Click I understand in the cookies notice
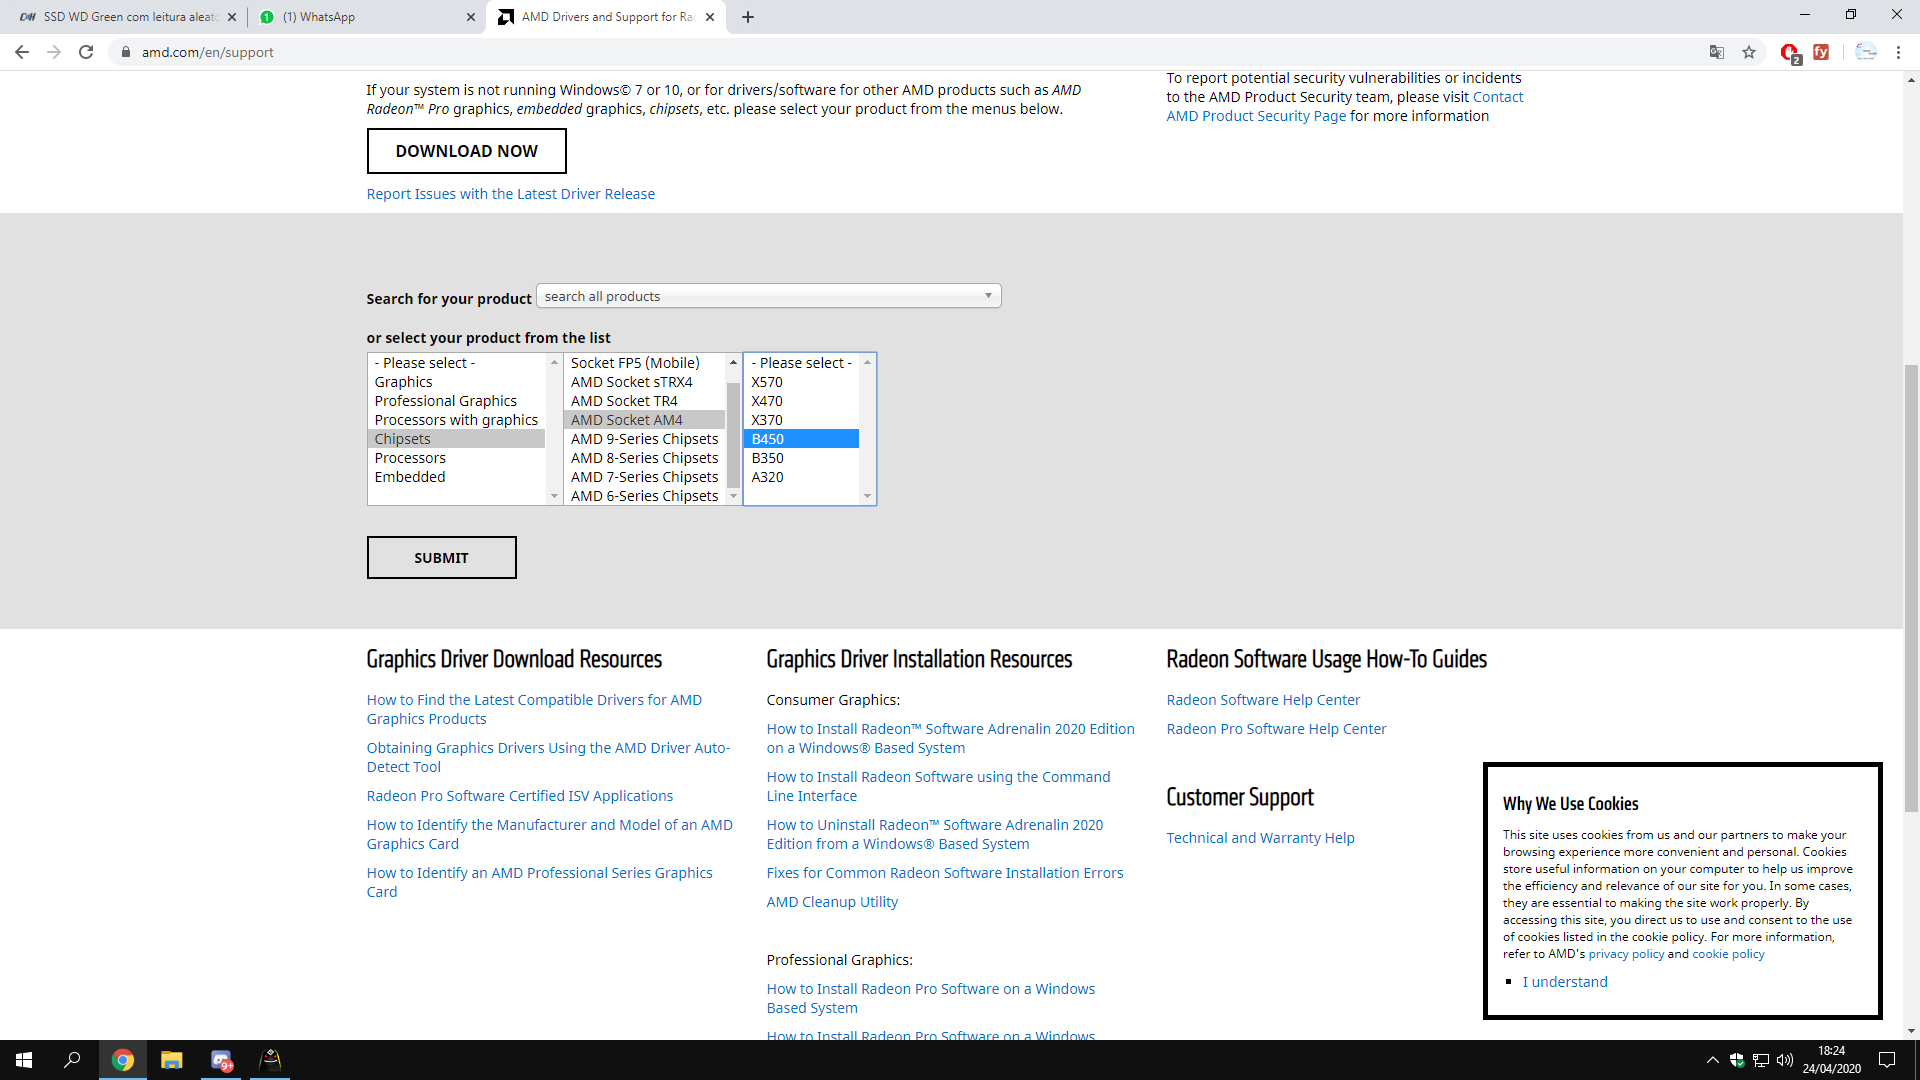Screen dimensions: 1920x1080 (x=1565, y=982)
